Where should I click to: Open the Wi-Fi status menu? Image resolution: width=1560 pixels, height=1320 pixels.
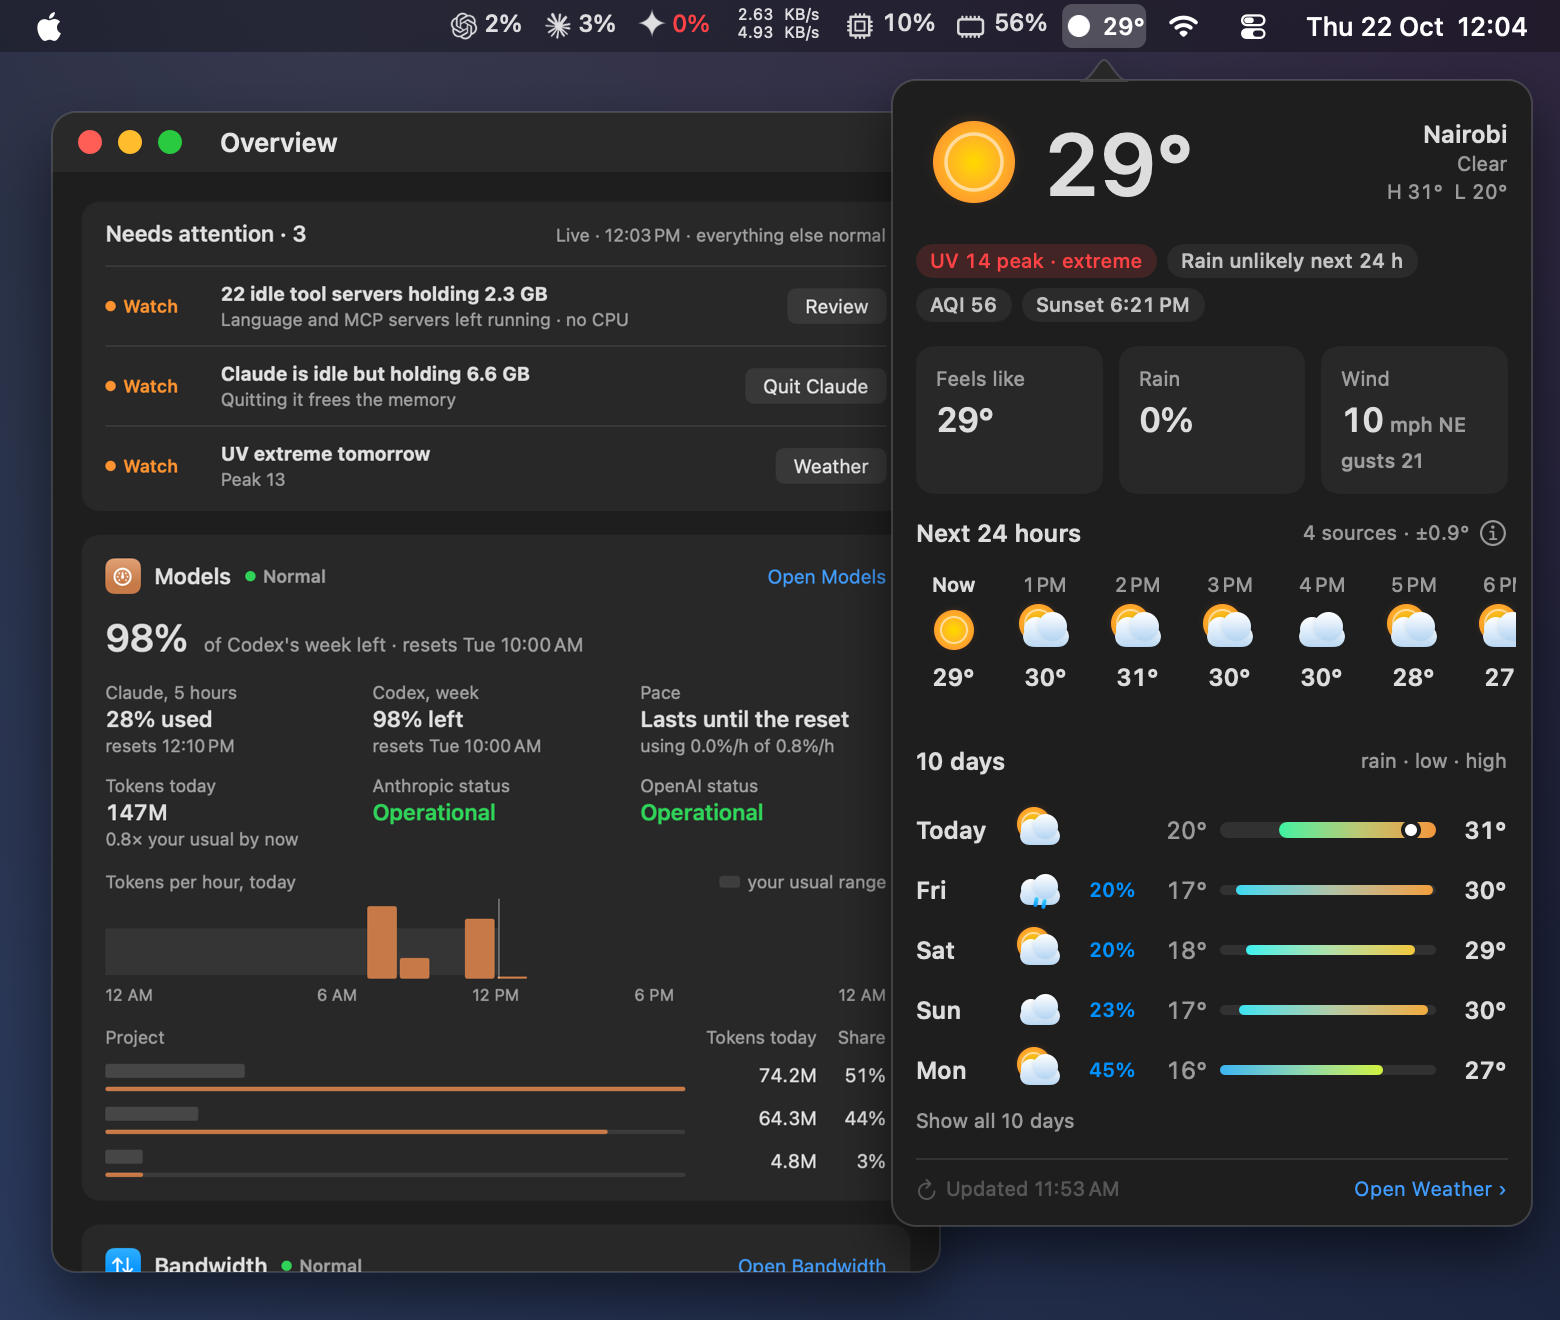pos(1183,26)
